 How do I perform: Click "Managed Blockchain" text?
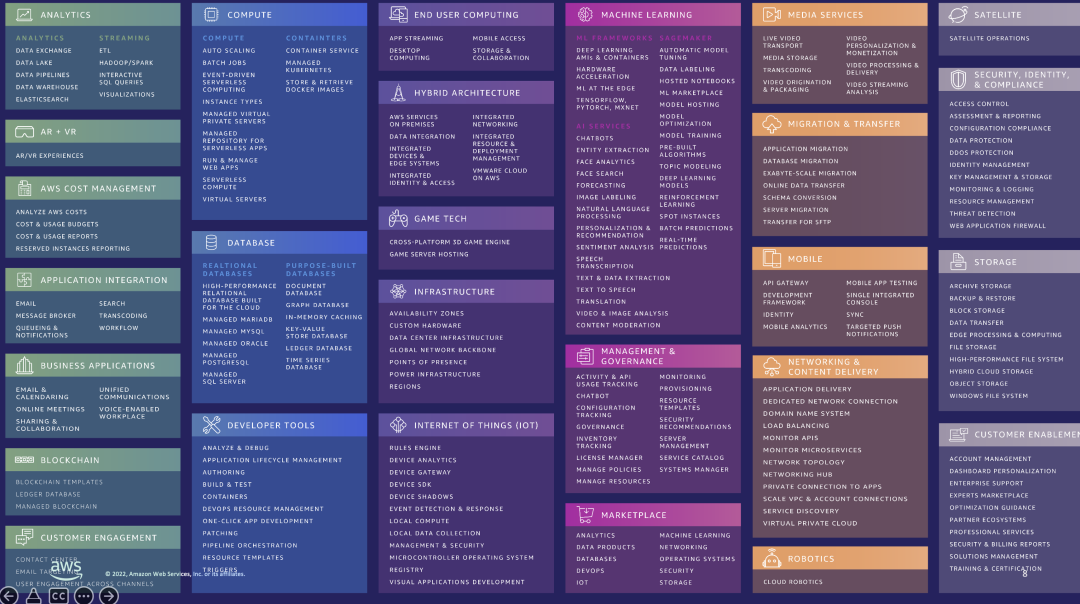pyautogui.click(x=56, y=506)
